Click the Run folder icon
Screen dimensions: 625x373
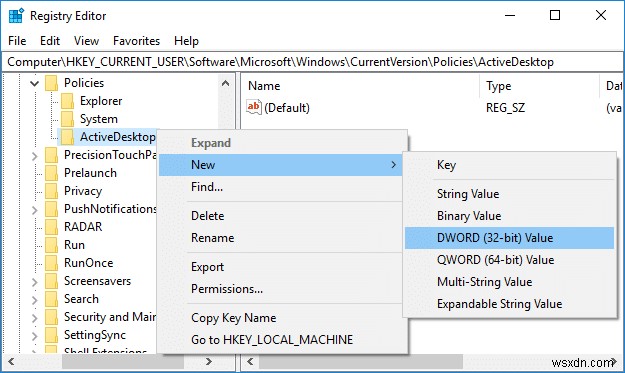coord(52,245)
